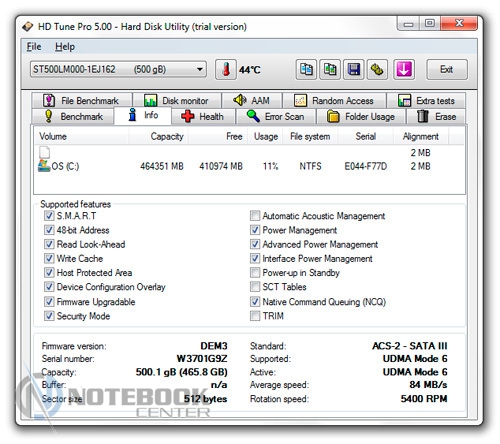The image size is (500, 444).
Task: Switch to the Folder Usage tab
Action: click(x=361, y=117)
